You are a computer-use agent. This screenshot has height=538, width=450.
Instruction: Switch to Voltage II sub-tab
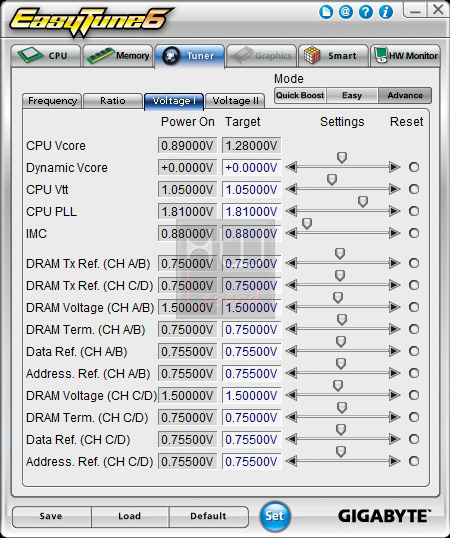click(x=235, y=101)
